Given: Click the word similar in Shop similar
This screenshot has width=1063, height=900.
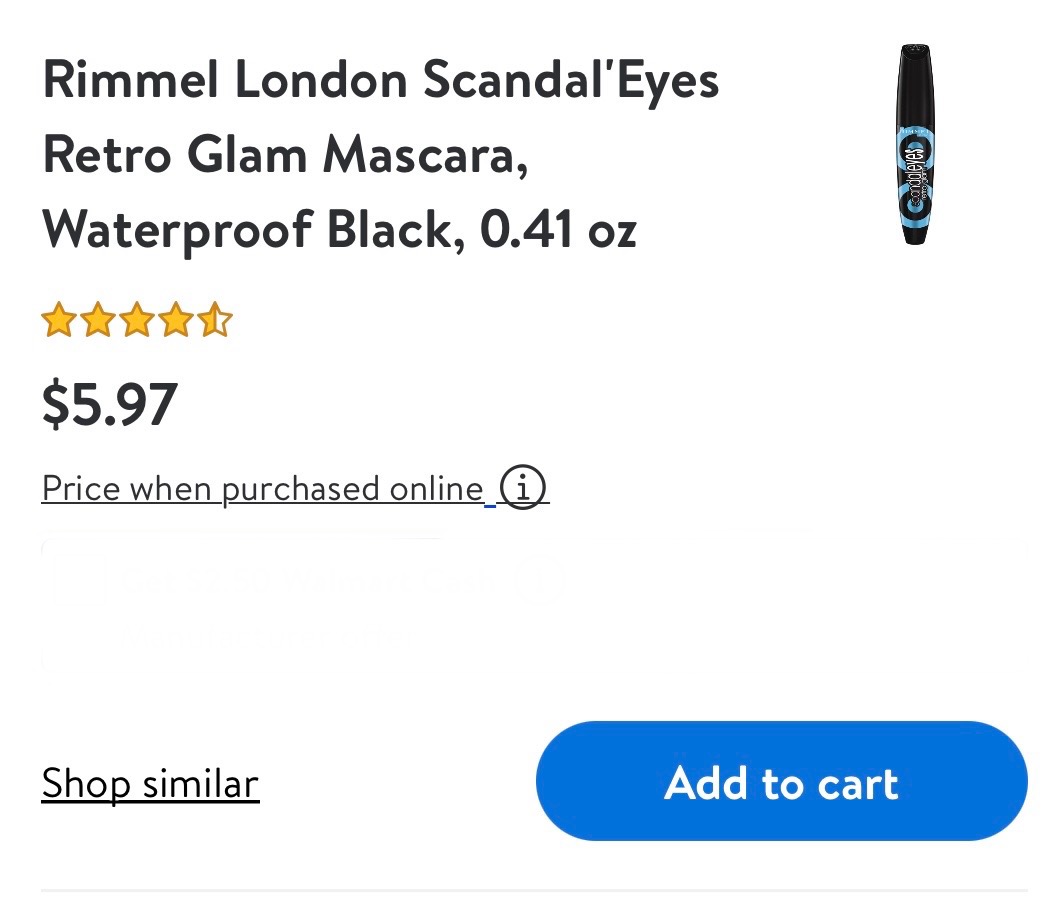Looking at the screenshot, I should click(200, 783).
